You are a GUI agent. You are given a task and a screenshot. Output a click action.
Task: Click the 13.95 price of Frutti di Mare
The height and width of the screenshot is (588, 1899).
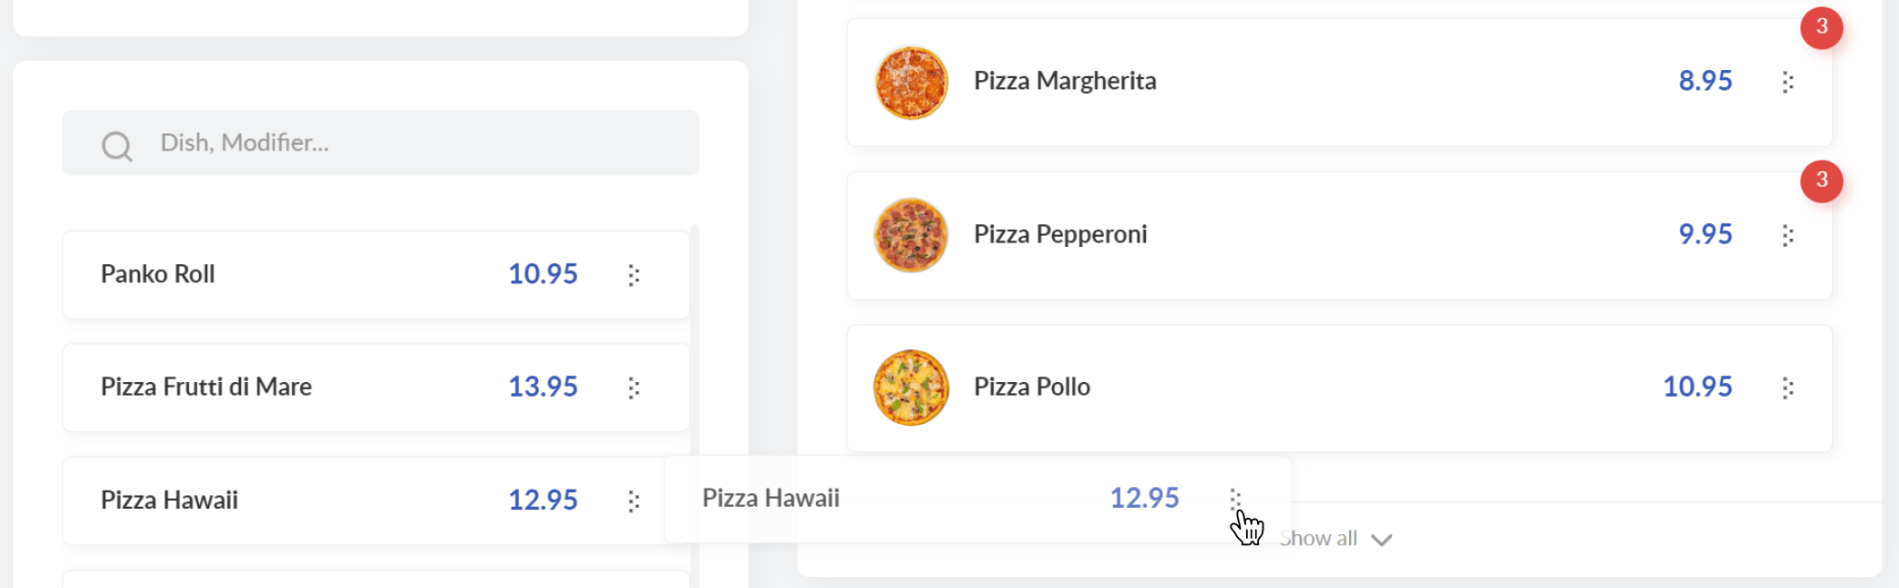point(543,387)
